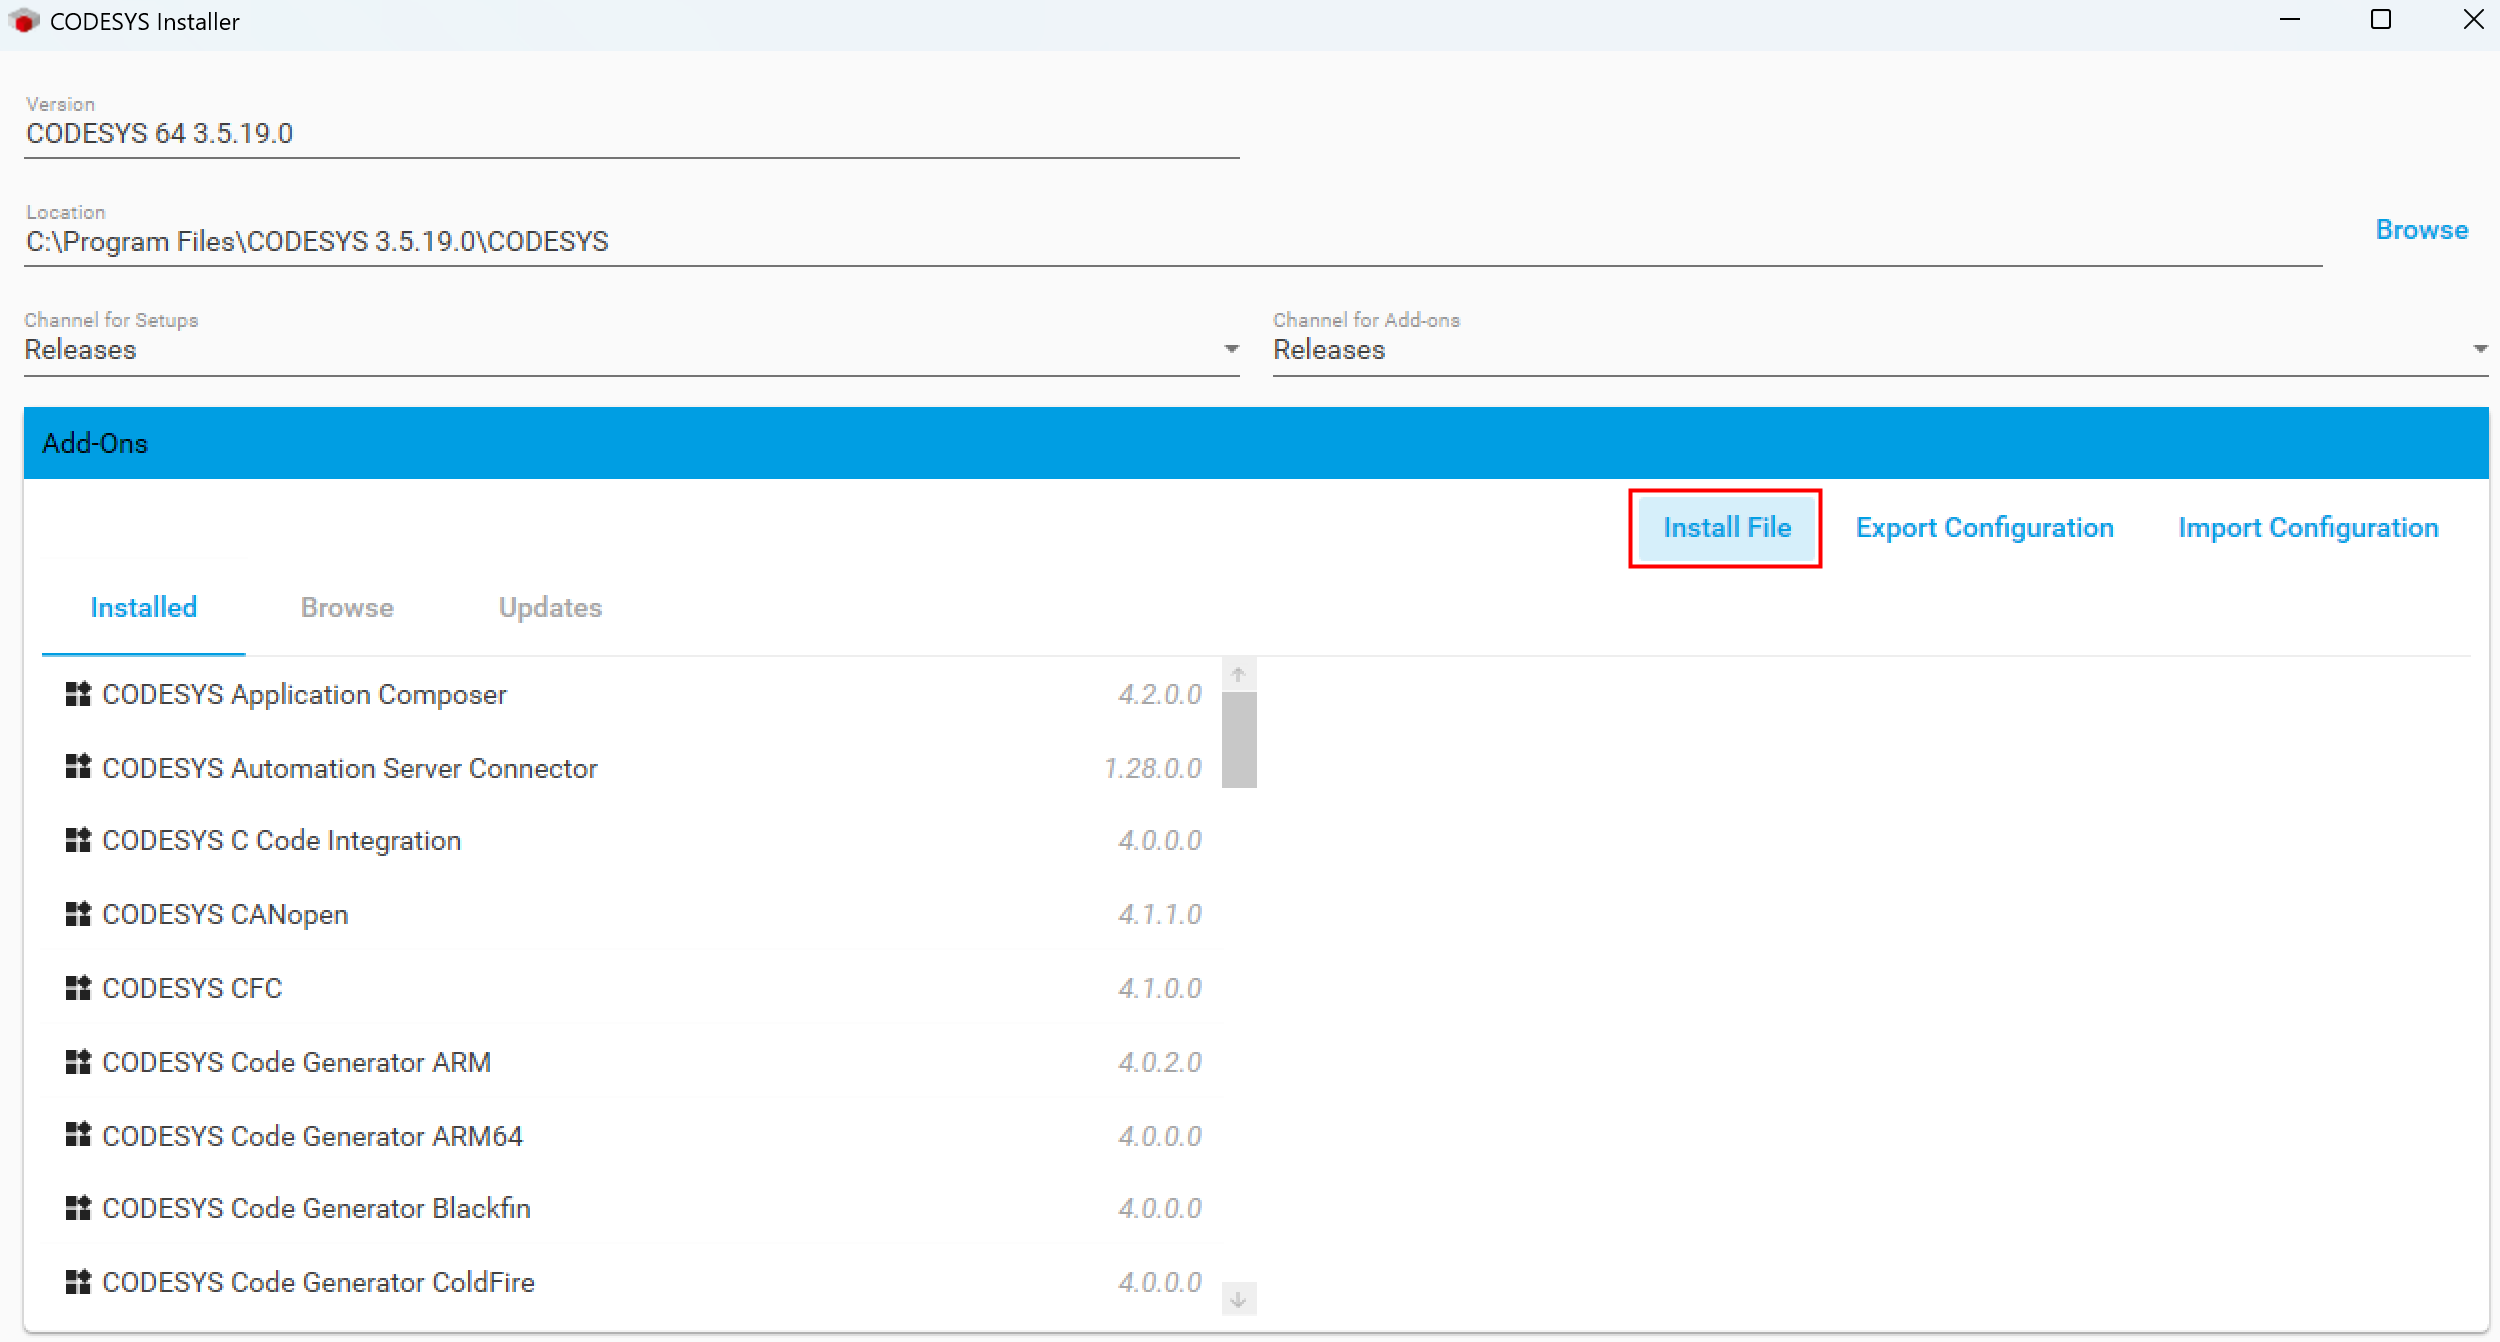This screenshot has height=1342, width=2500.
Task: Click the Code Generator ColdFire package icon
Action: pos(78,1282)
